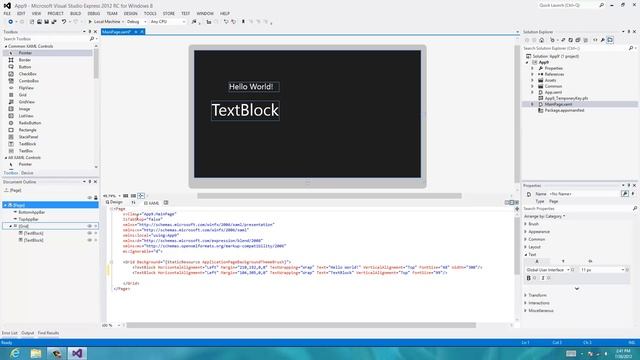The height and width of the screenshot is (360, 640).
Task: Select the Button control in Toolbox
Action: click(24, 67)
